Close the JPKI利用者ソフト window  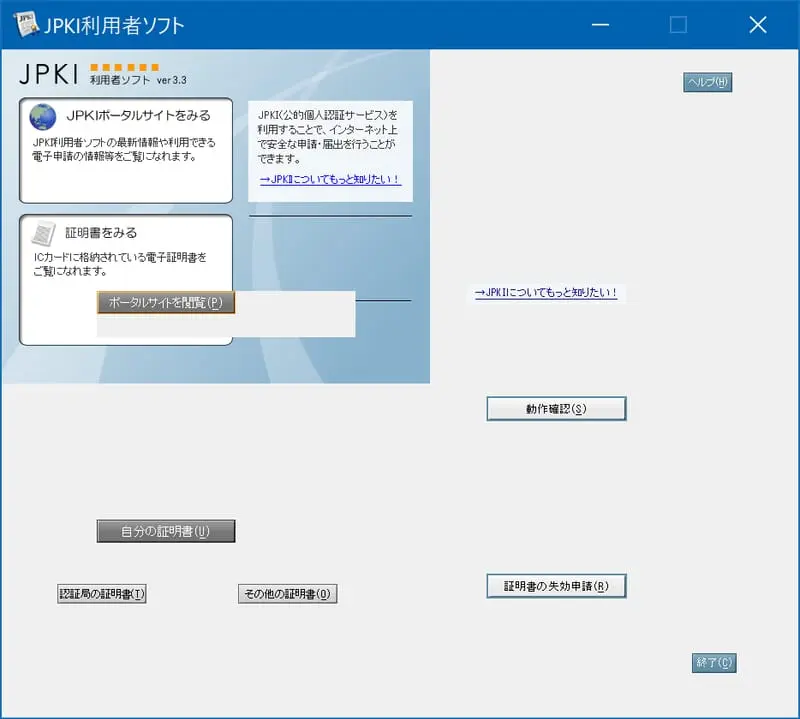coord(758,24)
